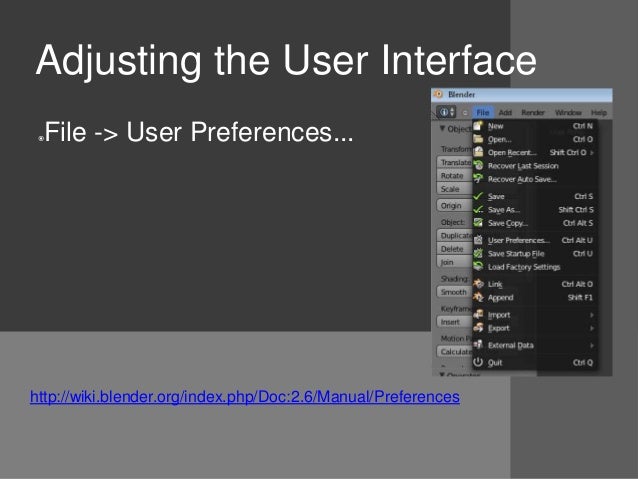Viewport: 638px width, 479px height.
Task: Select Append menu entry text
Action: pos(500,298)
